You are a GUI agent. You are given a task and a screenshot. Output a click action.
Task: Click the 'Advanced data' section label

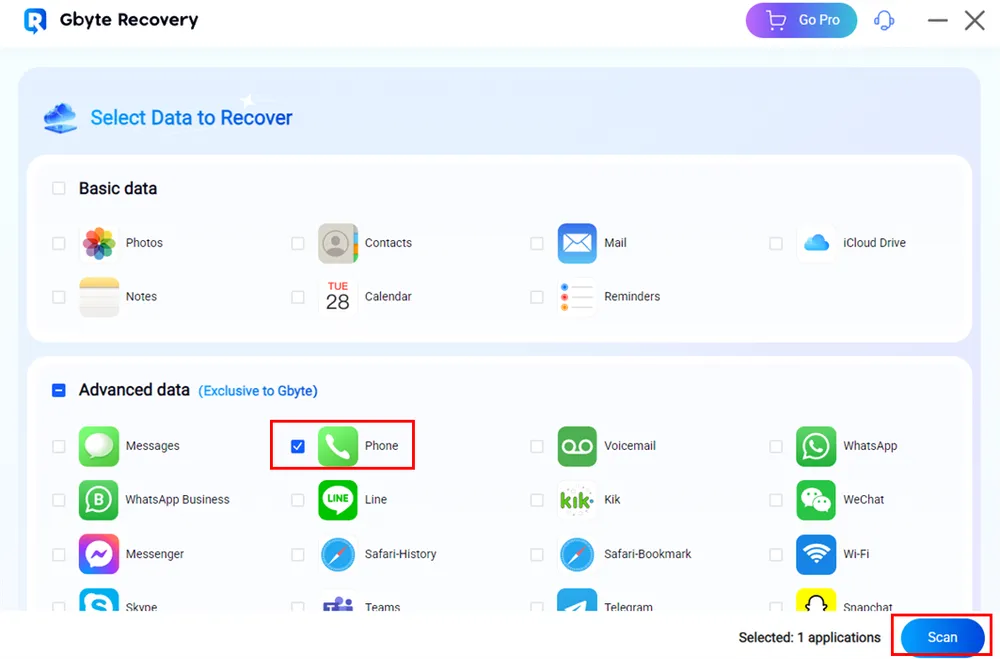coord(134,390)
